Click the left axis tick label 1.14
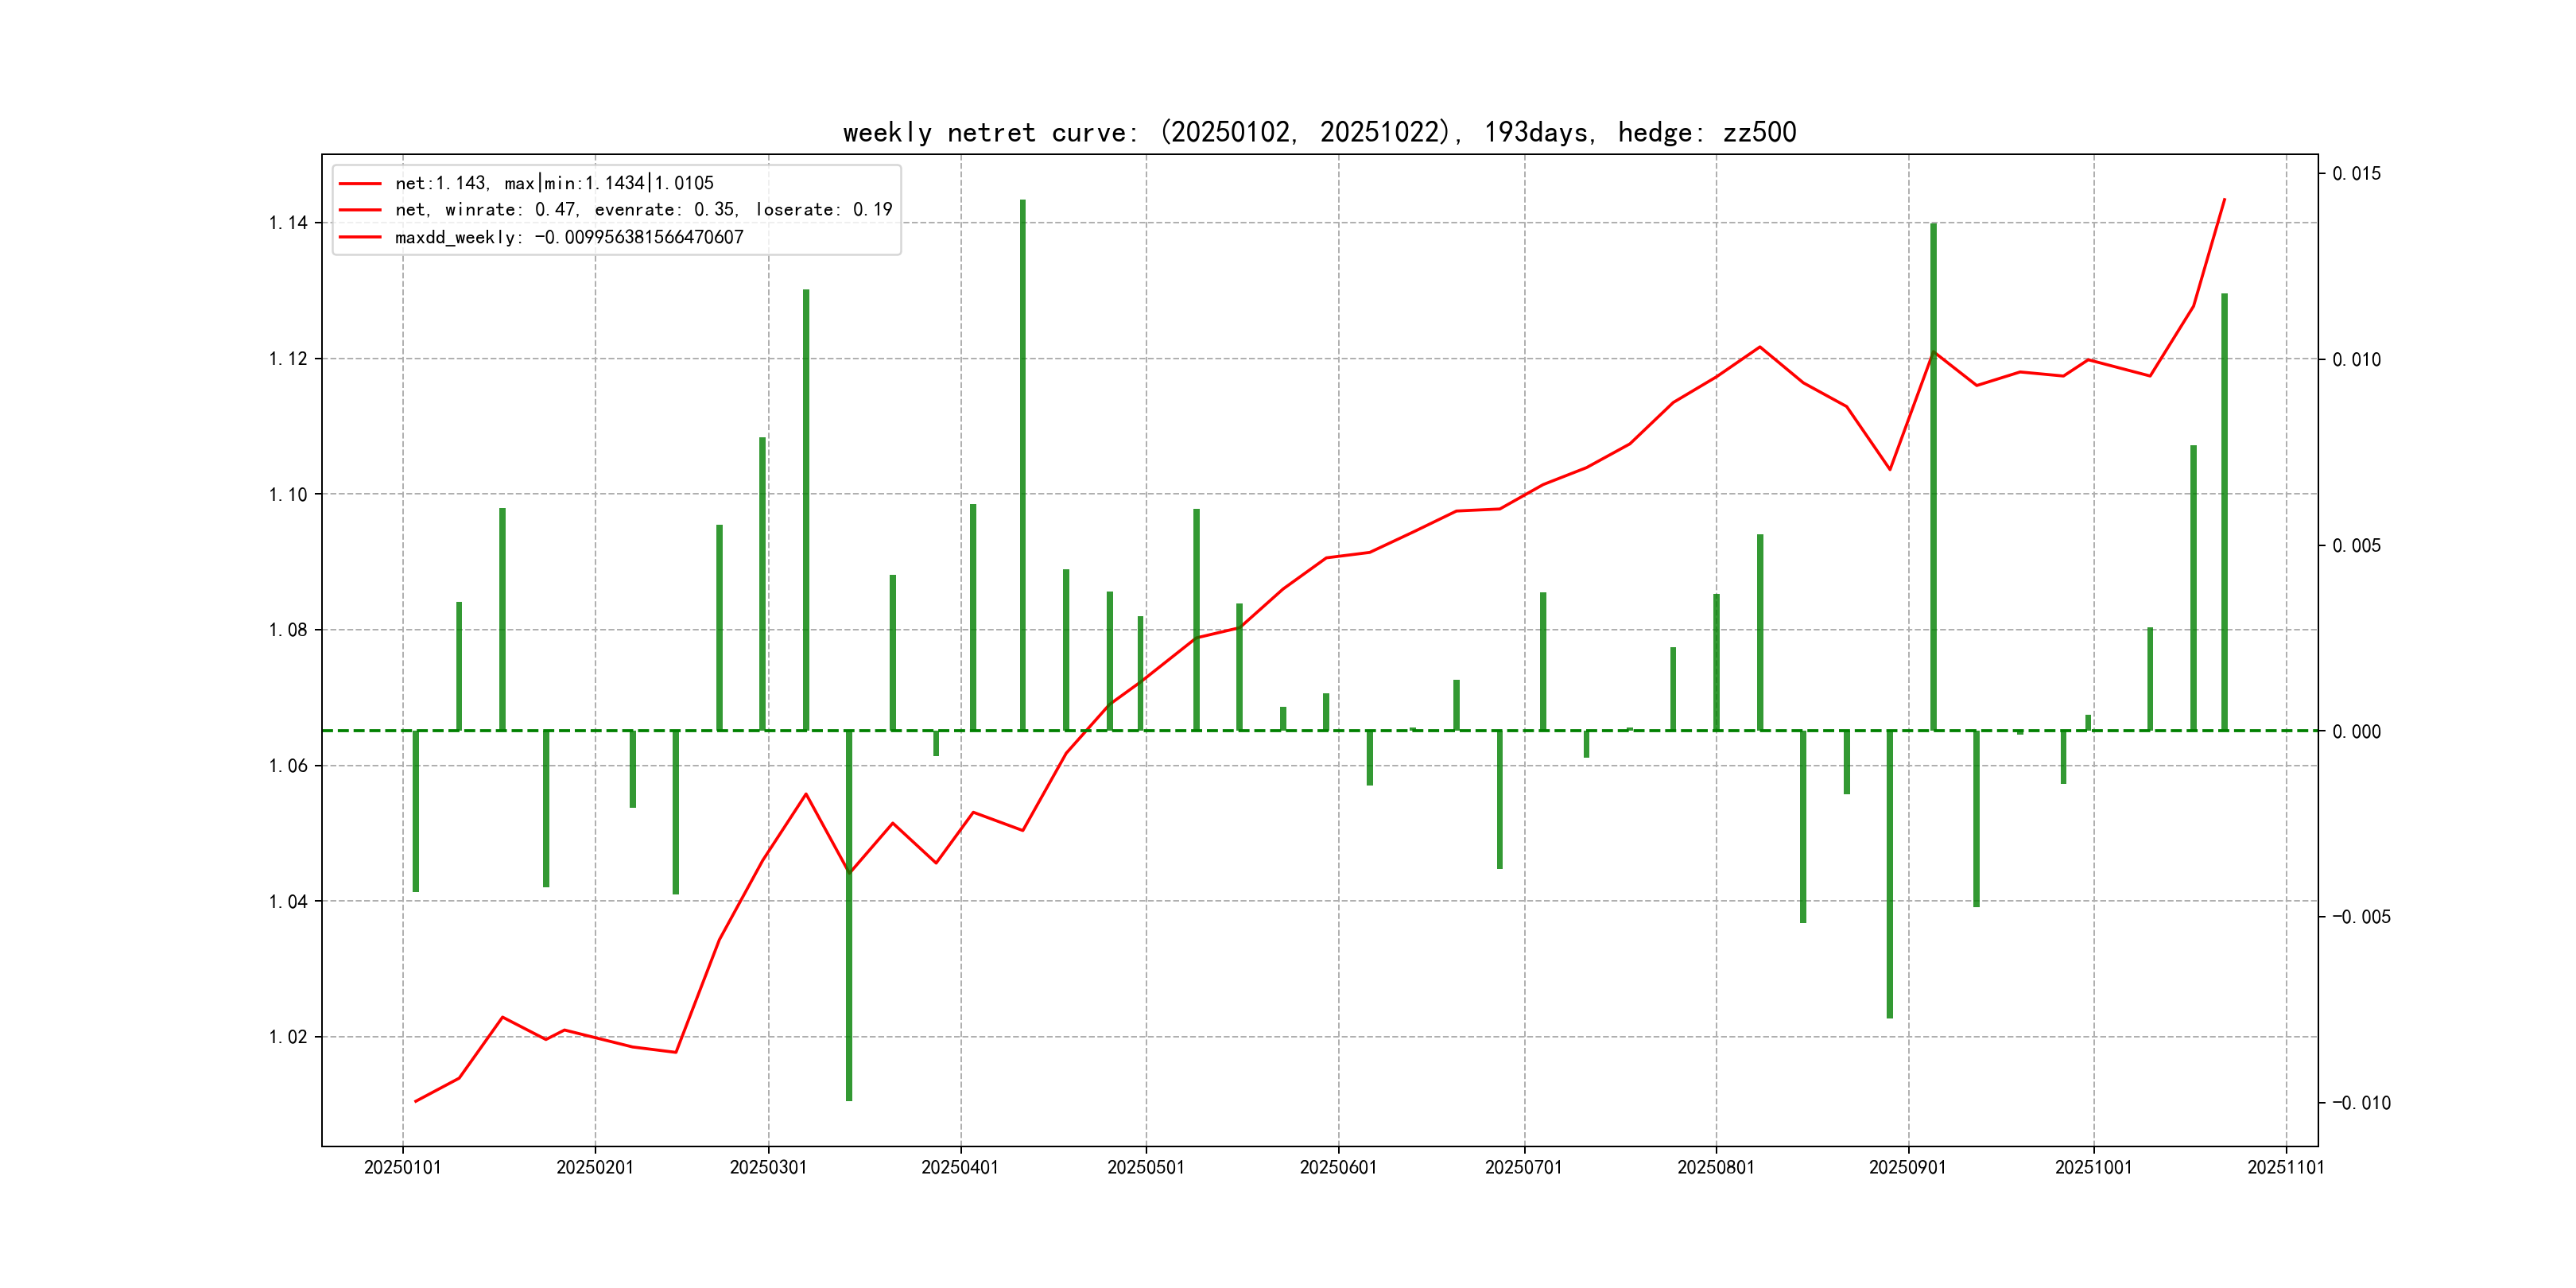The width and height of the screenshot is (2576, 1288). [288, 223]
